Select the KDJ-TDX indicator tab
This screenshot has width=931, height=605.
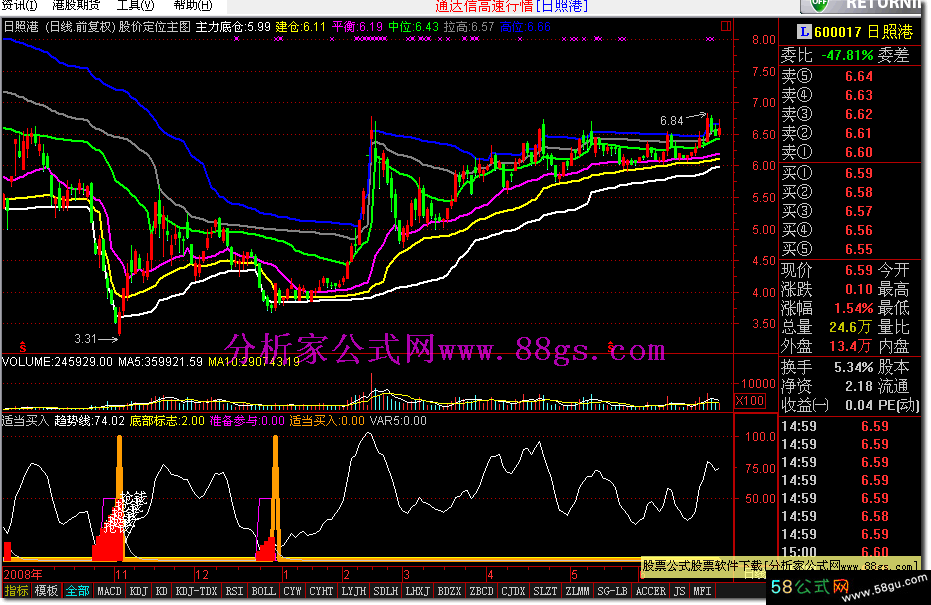click(197, 591)
